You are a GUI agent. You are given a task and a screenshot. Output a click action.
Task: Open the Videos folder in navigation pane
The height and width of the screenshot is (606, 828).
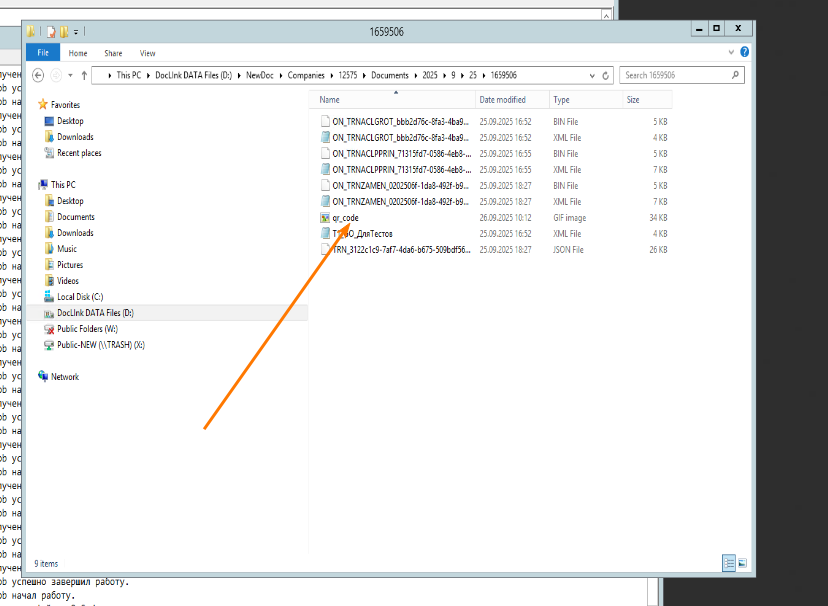click(68, 281)
